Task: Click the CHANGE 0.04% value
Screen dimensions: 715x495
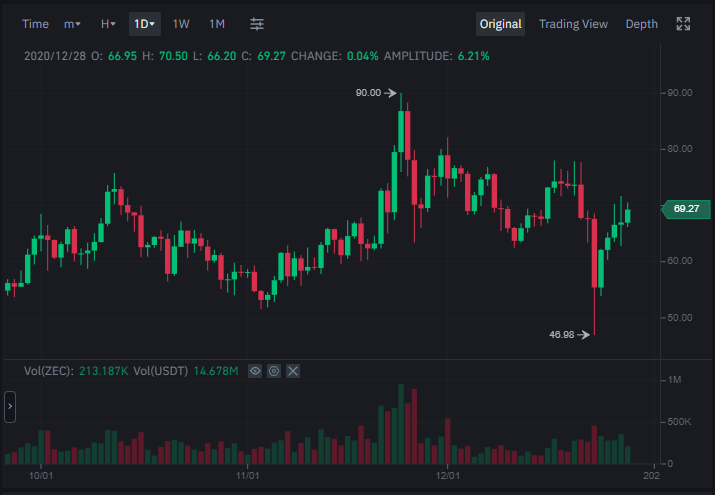Action: pos(363,56)
